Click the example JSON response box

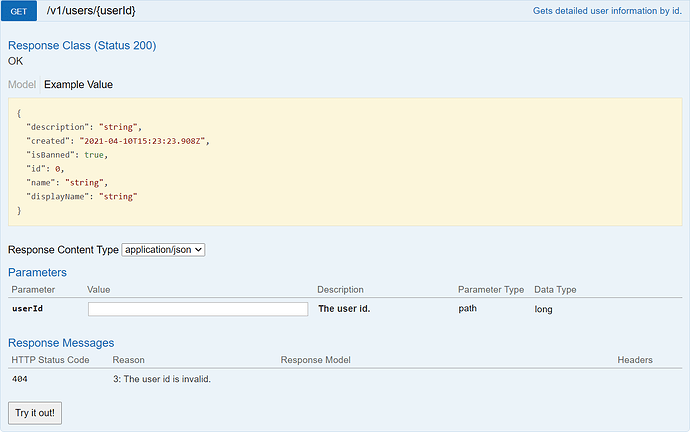click(345, 162)
